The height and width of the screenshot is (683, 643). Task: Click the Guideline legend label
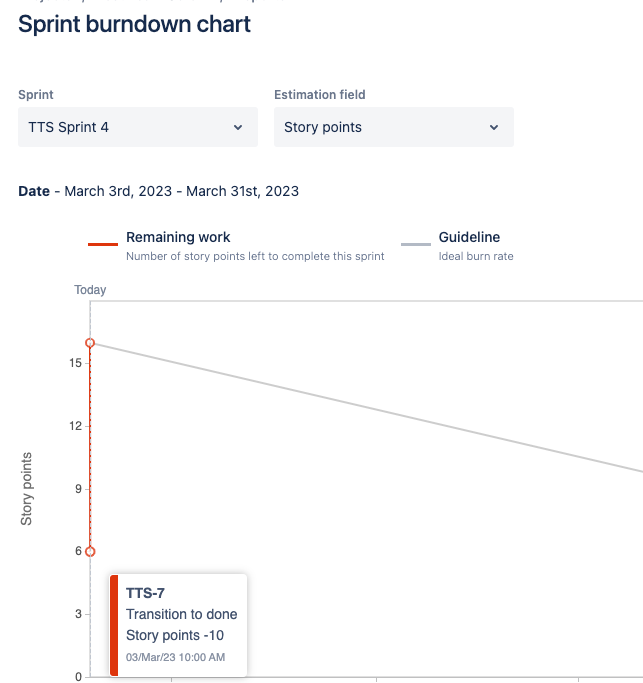[x=469, y=237]
